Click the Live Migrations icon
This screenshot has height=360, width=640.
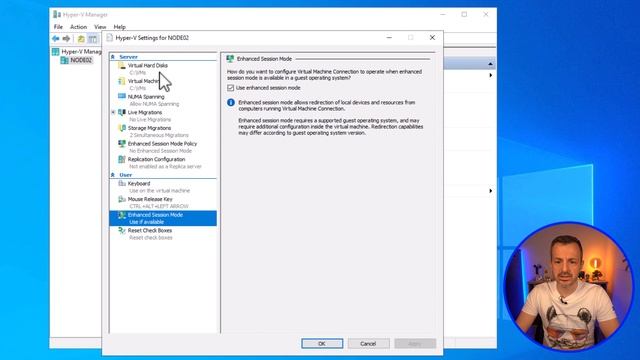pos(122,112)
